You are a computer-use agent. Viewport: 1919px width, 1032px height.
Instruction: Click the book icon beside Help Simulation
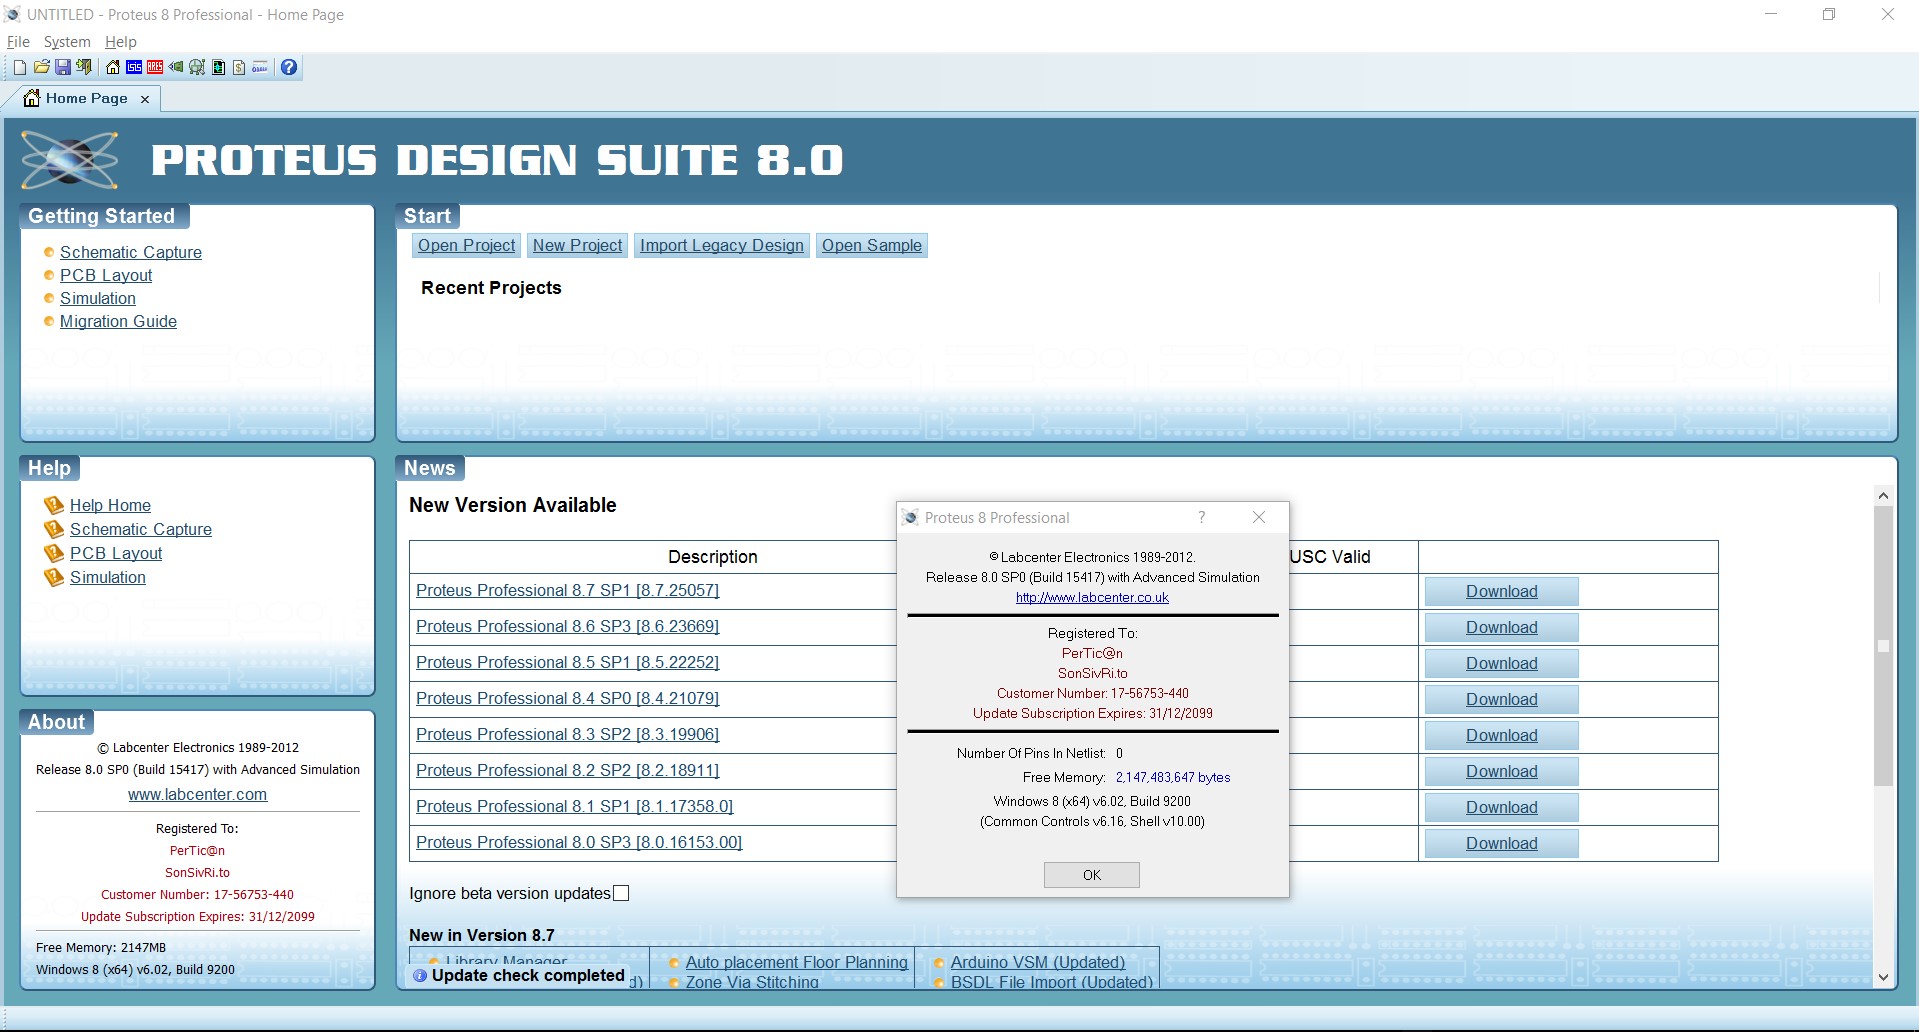pyautogui.click(x=54, y=577)
